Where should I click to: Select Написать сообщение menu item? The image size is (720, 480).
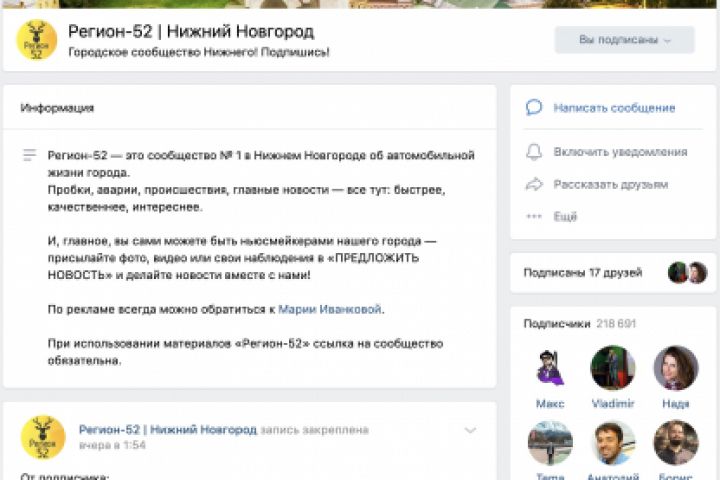(x=614, y=108)
